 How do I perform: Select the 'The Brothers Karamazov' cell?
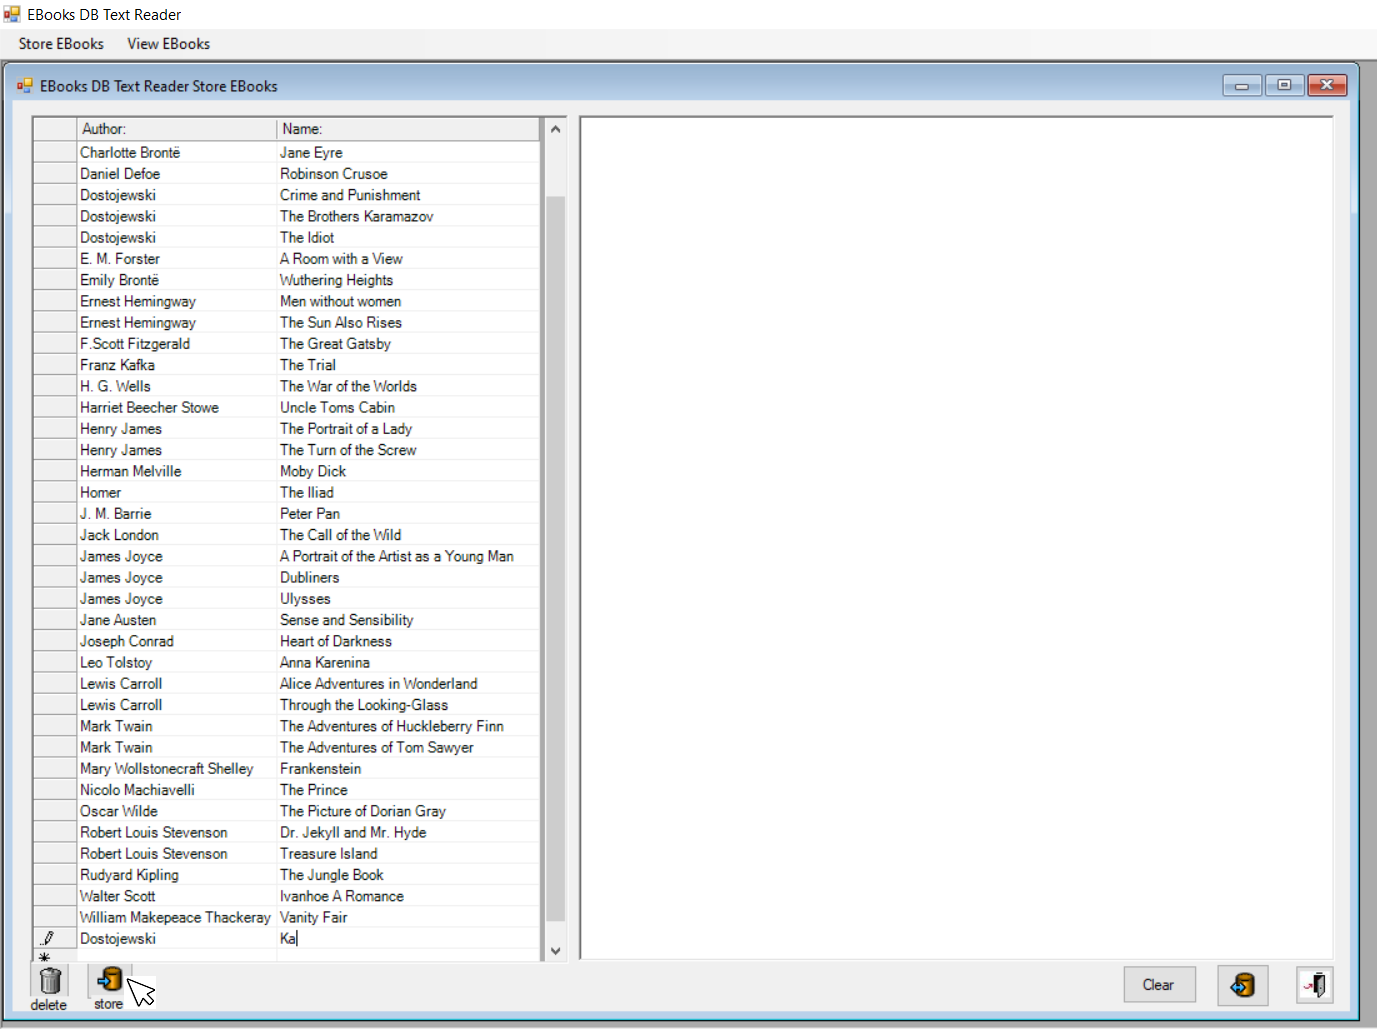408,216
